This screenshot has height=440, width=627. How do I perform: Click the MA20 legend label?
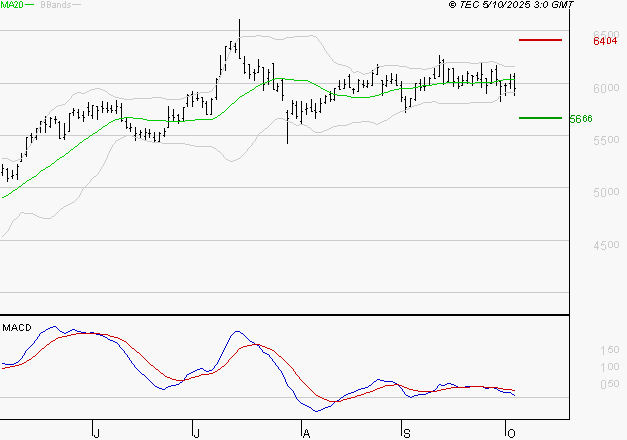point(12,5)
